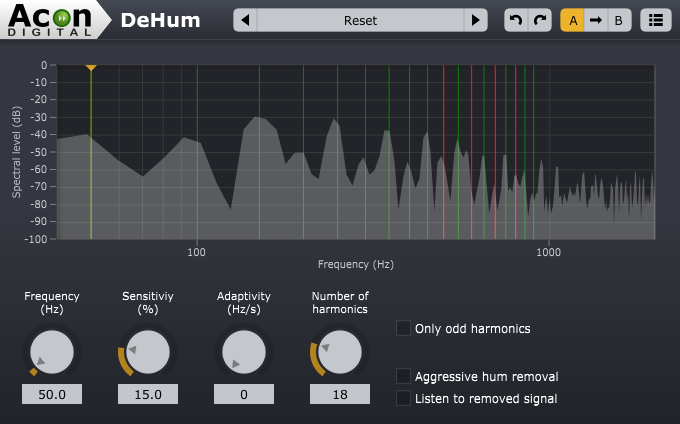Click the Acon Digital logo
Image resolution: width=680 pixels, height=424 pixels.
[50, 19]
